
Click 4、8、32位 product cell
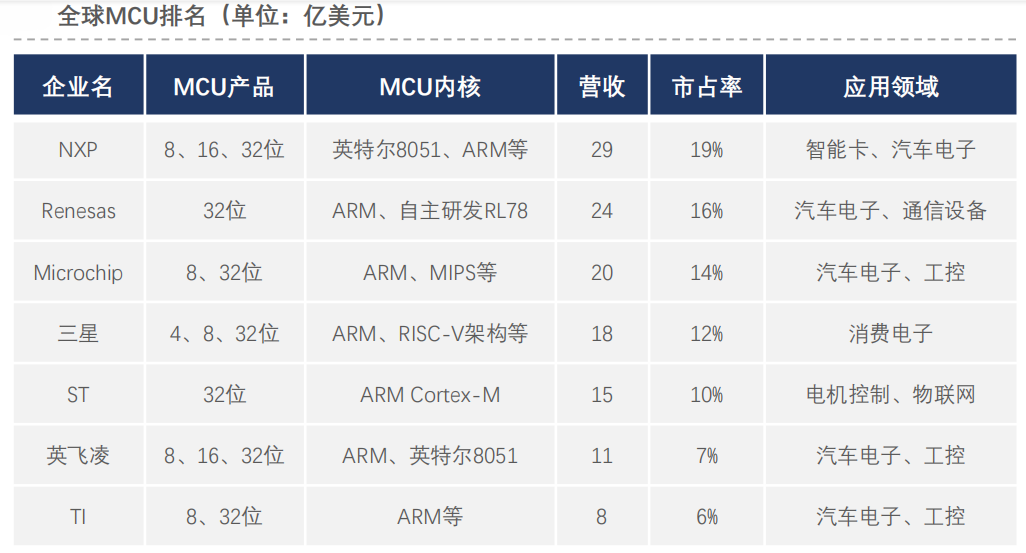coord(224,334)
